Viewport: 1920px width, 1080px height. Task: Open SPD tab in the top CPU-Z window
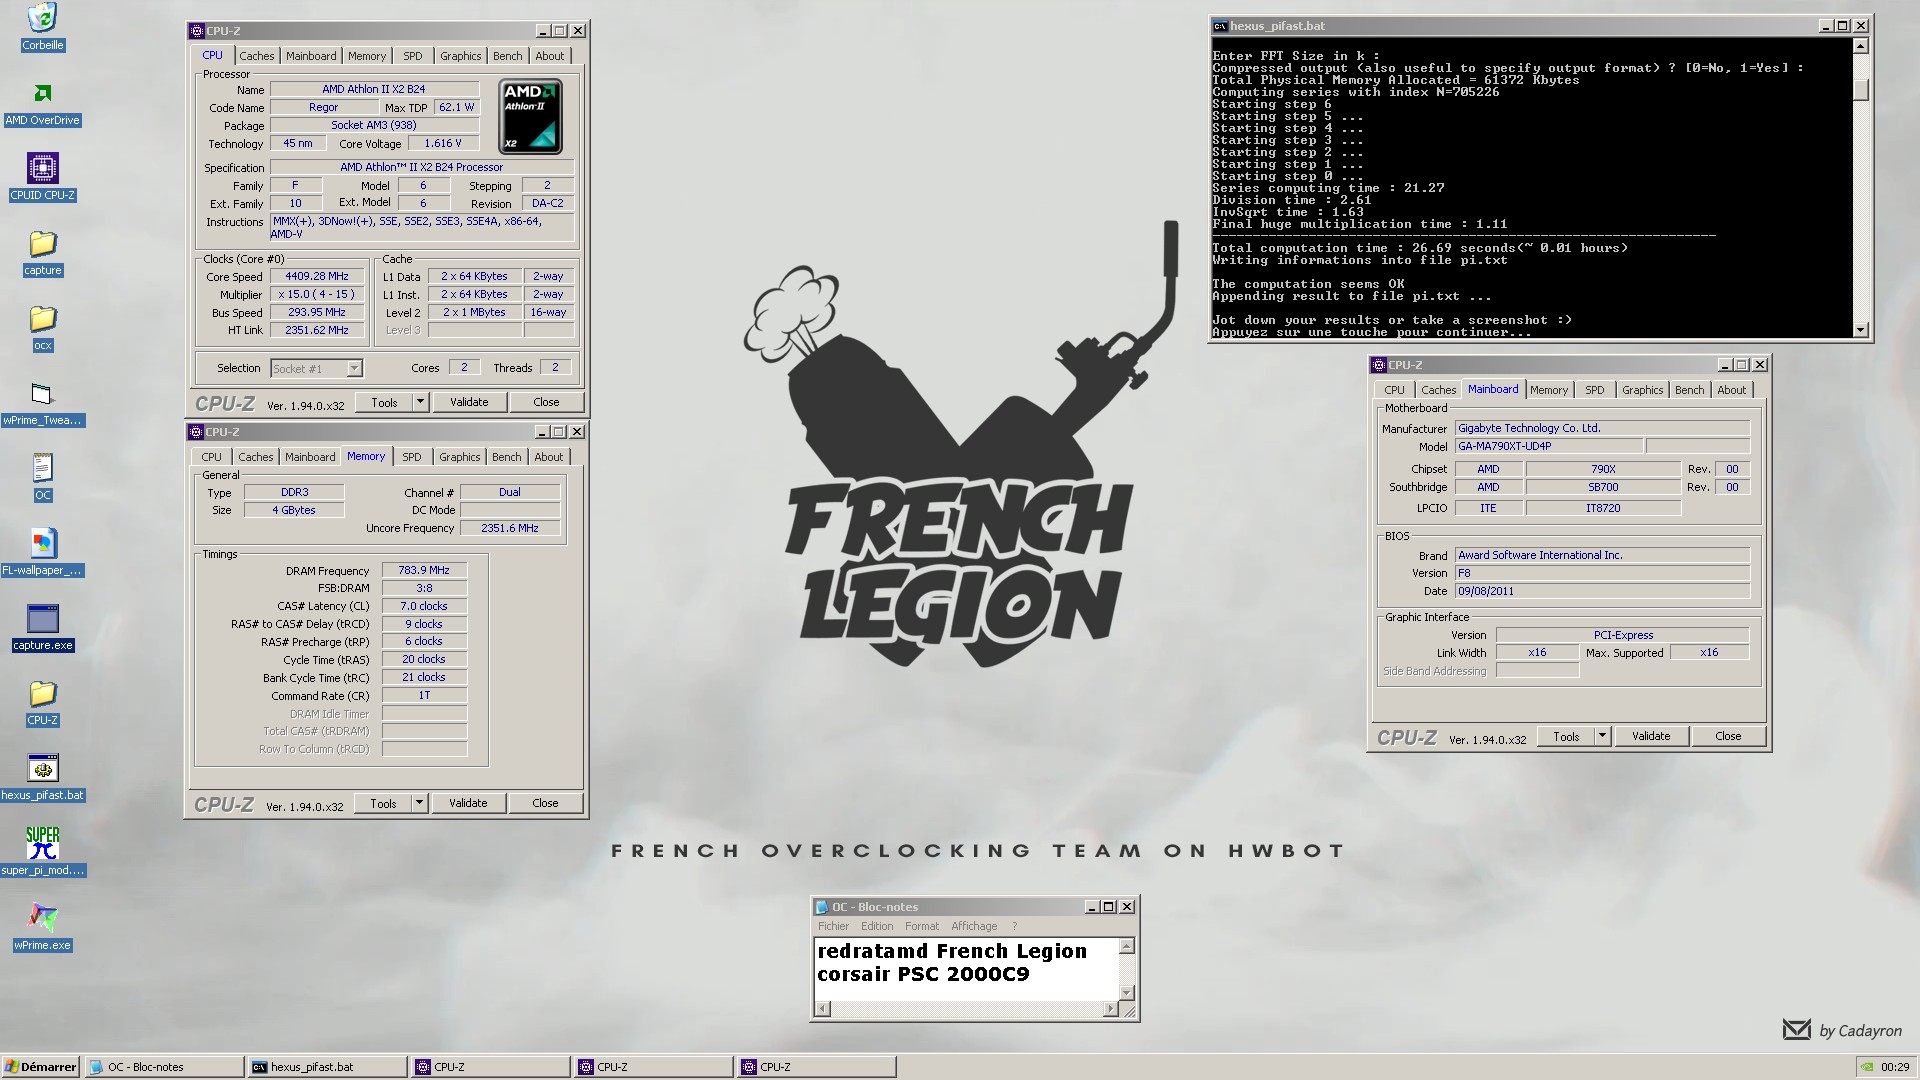[413, 56]
